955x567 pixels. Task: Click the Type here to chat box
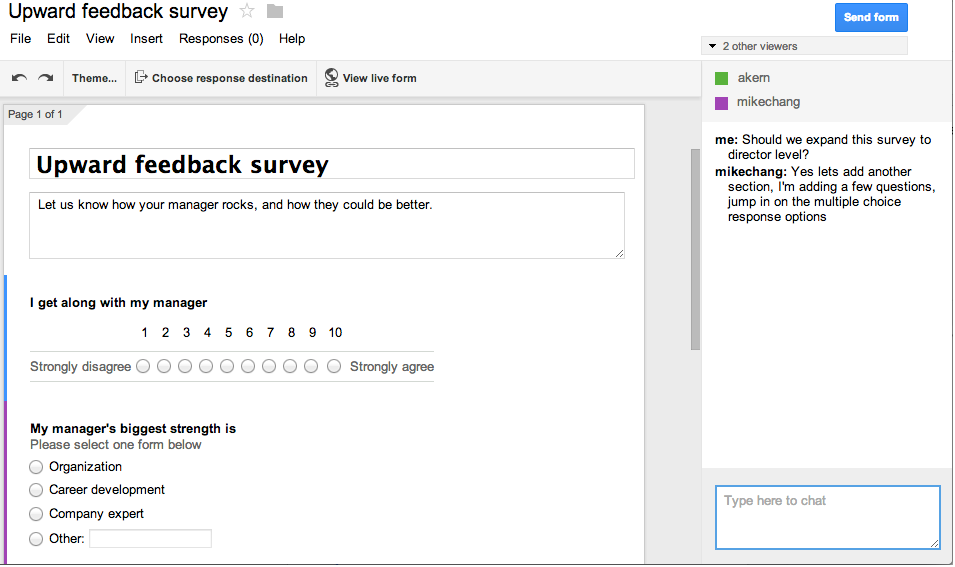(828, 517)
